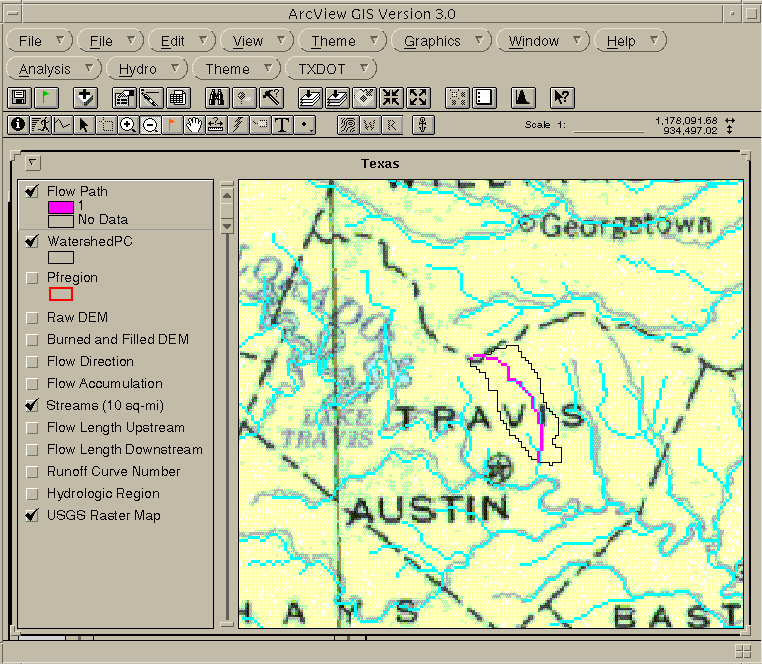Click the Find binoculars icon
This screenshot has height=664, width=762.
217,97
